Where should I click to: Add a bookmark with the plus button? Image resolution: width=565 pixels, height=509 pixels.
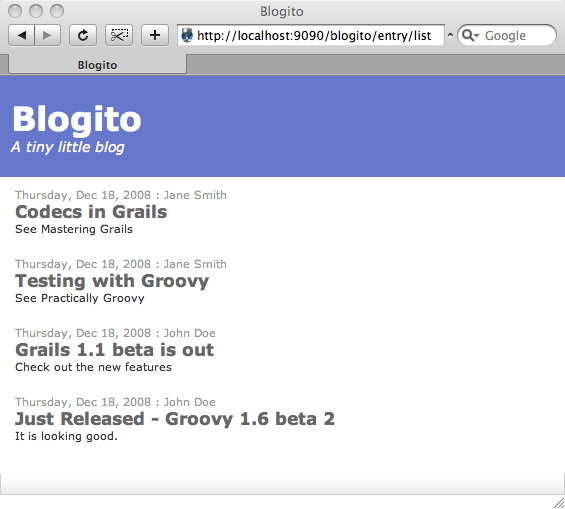pyautogui.click(x=155, y=35)
